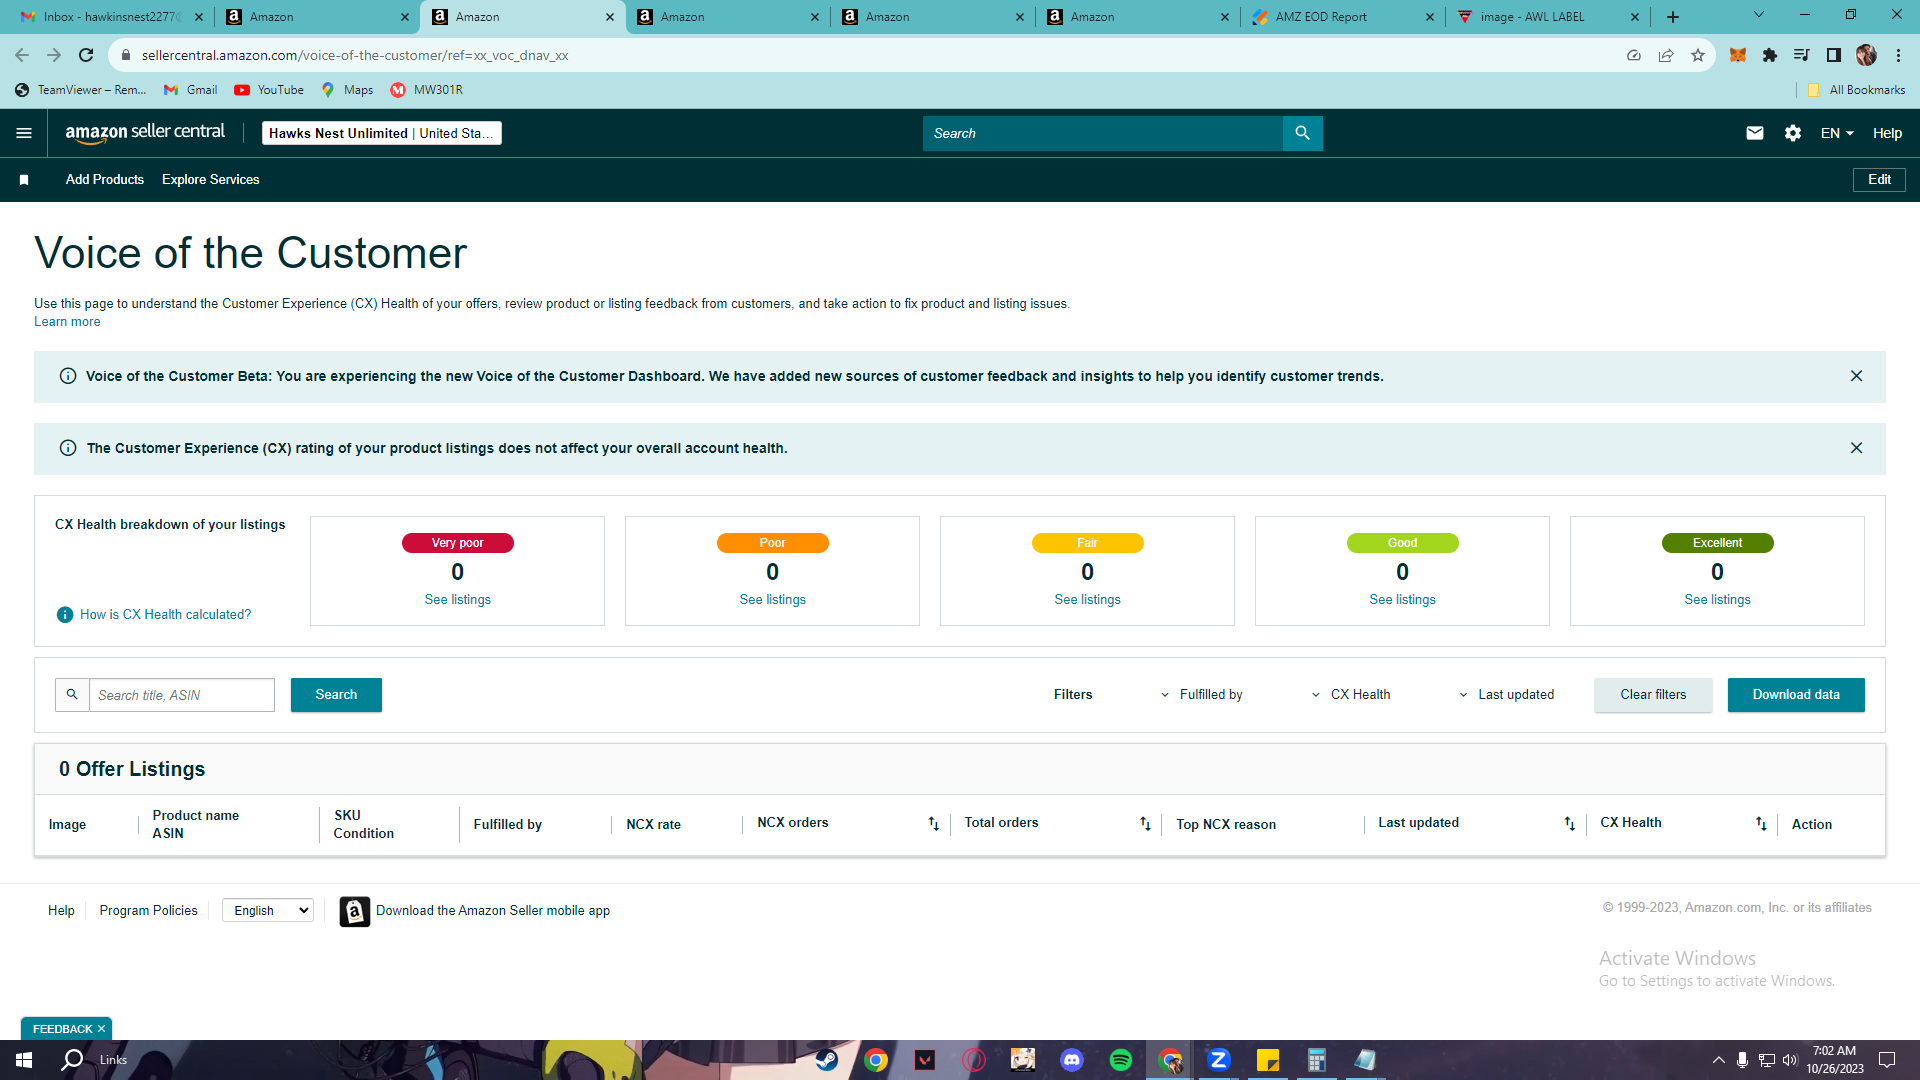Expand the Last updated filter dropdown
The image size is (1920, 1080).
click(1506, 695)
